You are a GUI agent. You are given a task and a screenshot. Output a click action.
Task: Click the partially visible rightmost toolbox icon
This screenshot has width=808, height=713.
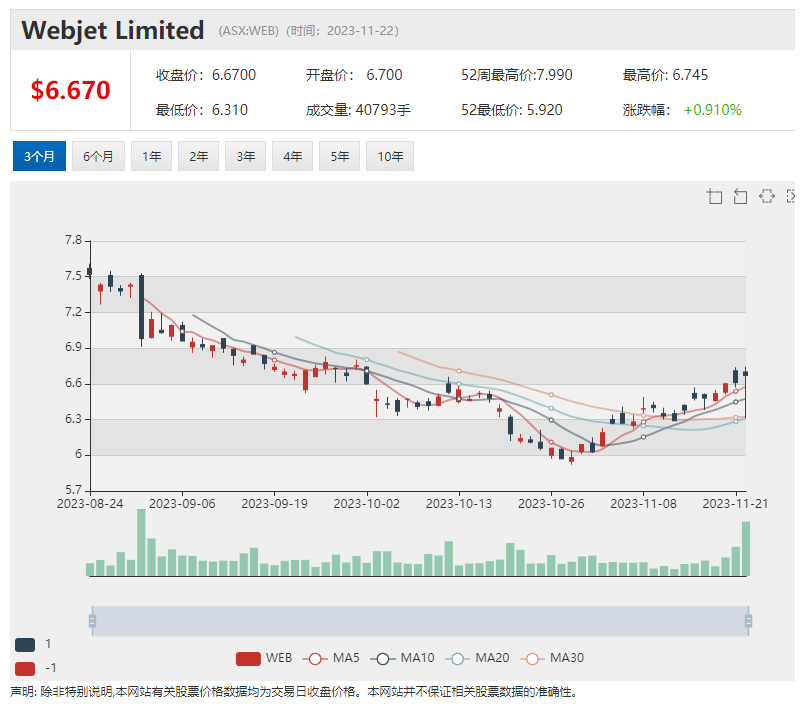tap(790, 196)
